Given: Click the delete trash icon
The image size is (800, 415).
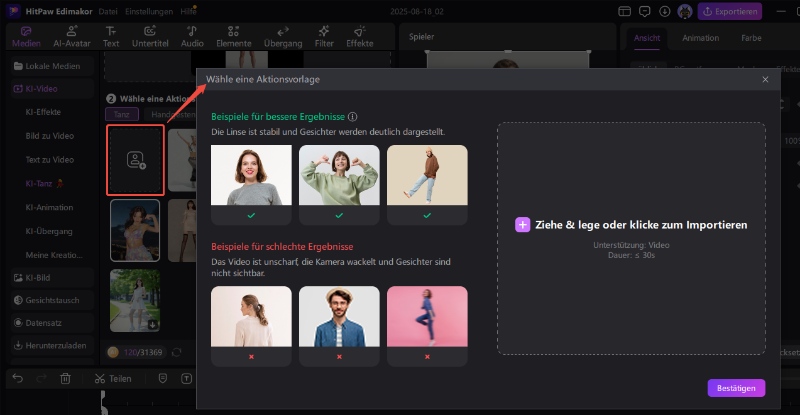Looking at the screenshot, I should point(65,378).
